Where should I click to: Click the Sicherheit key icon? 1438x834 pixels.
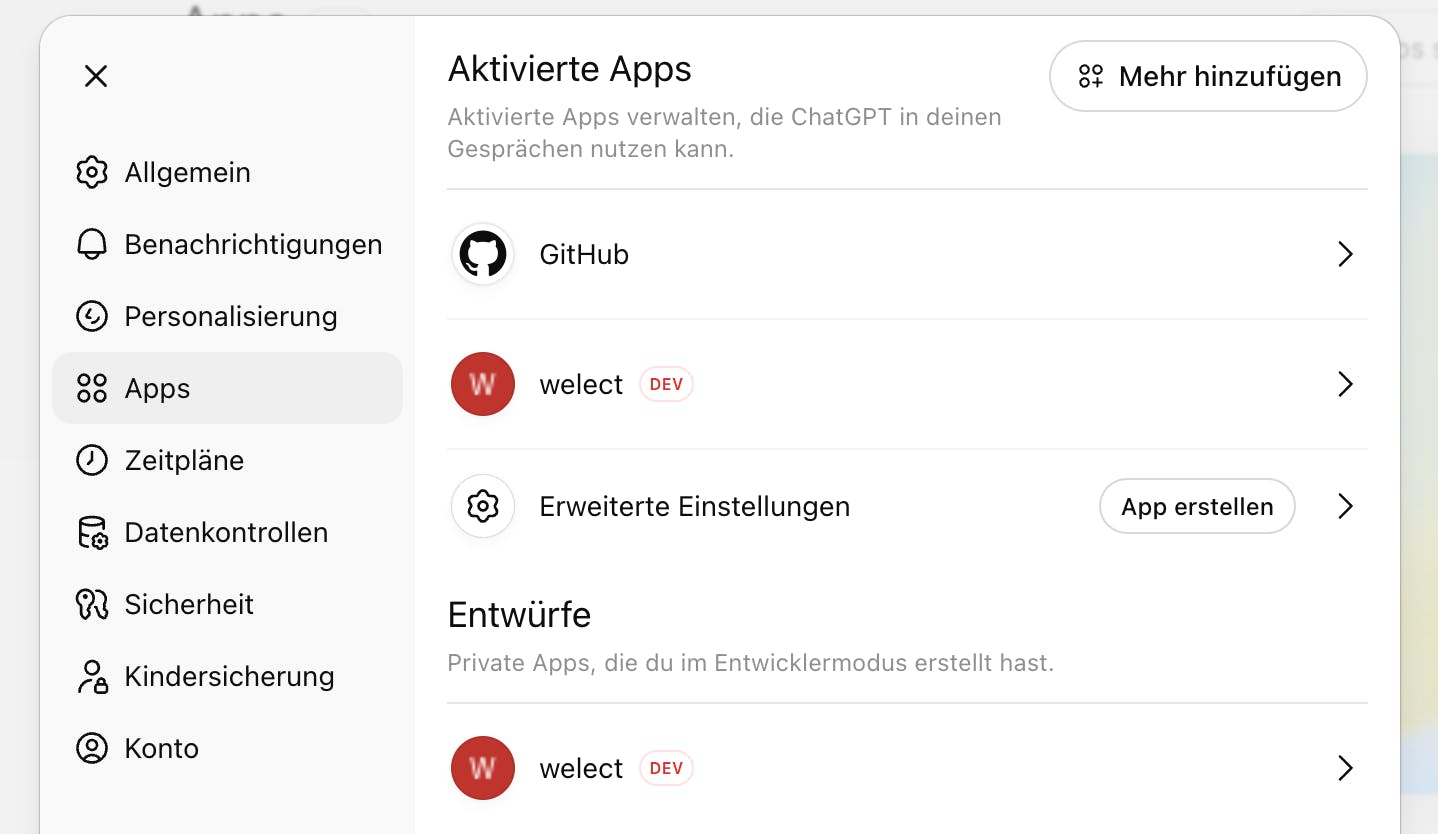(92, 604)
